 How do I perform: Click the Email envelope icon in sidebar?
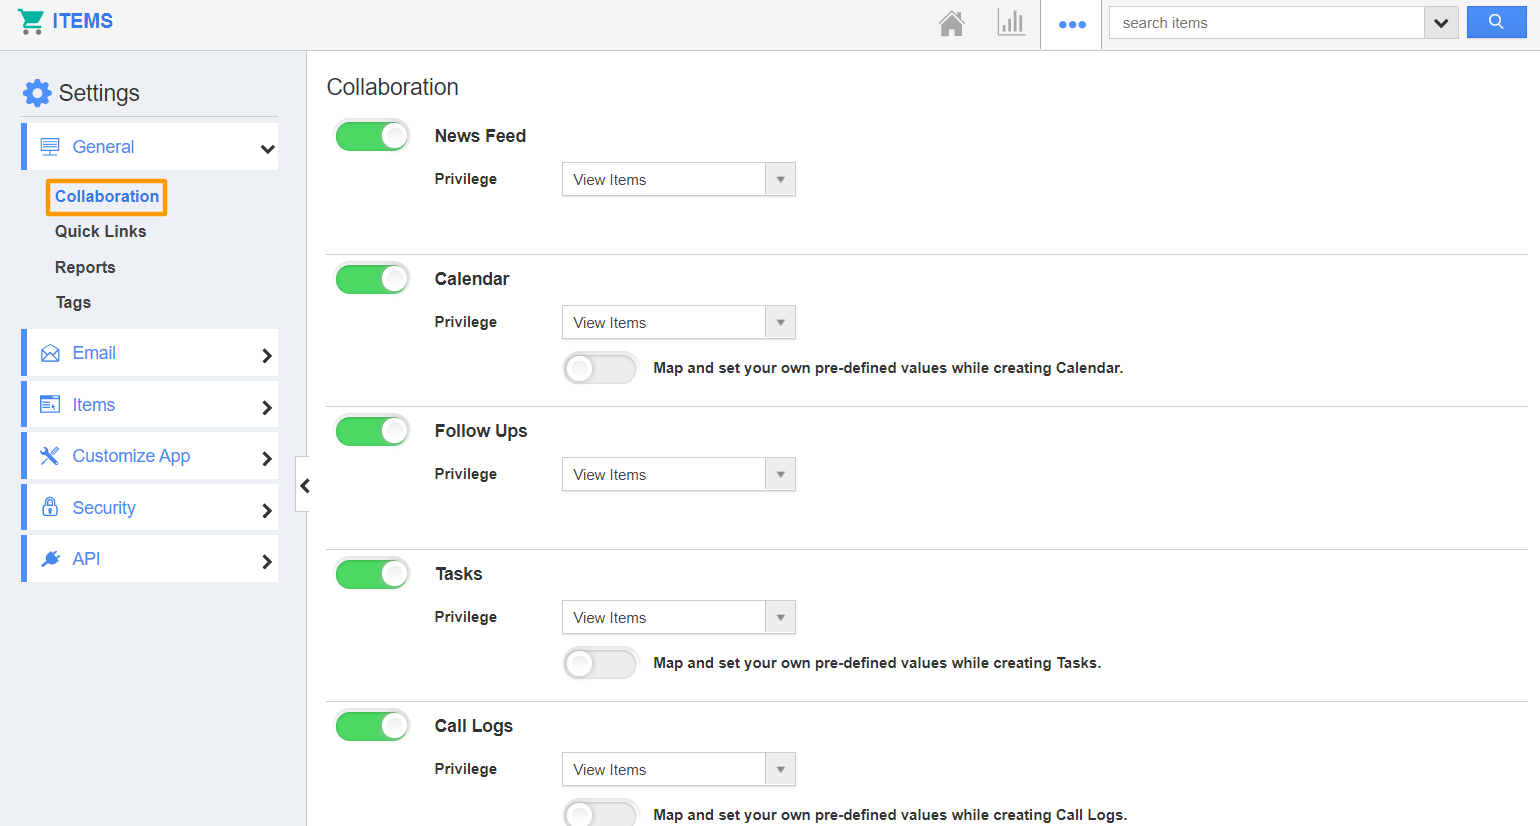(x=50, y=353)
